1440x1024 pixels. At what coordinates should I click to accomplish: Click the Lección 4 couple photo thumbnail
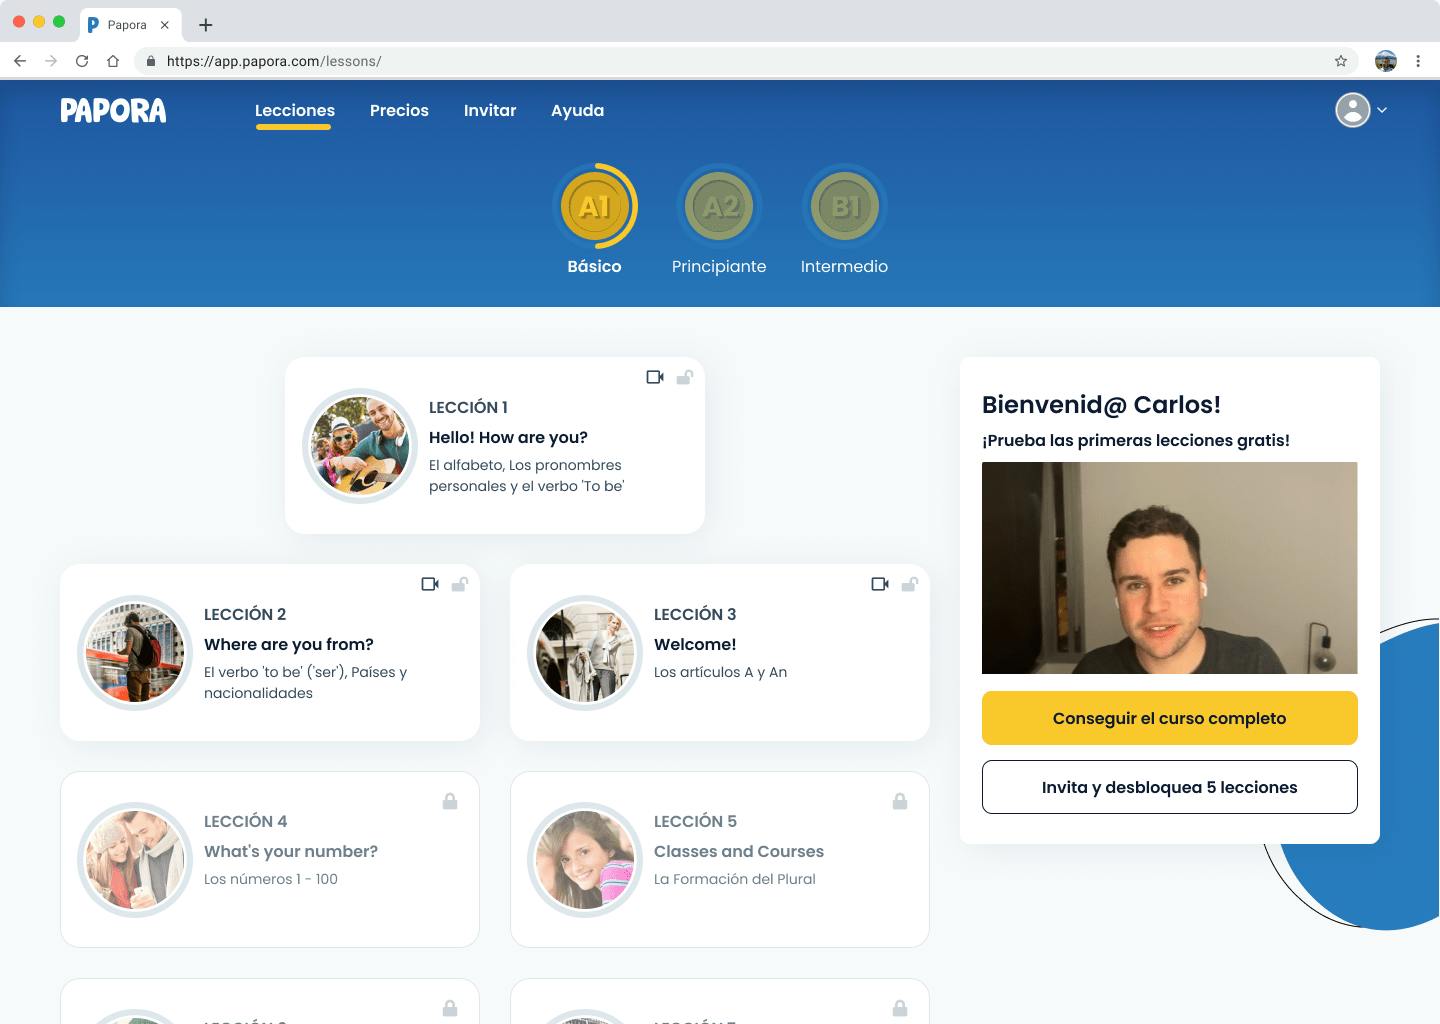pyautogui.click(x=135, y=860)
